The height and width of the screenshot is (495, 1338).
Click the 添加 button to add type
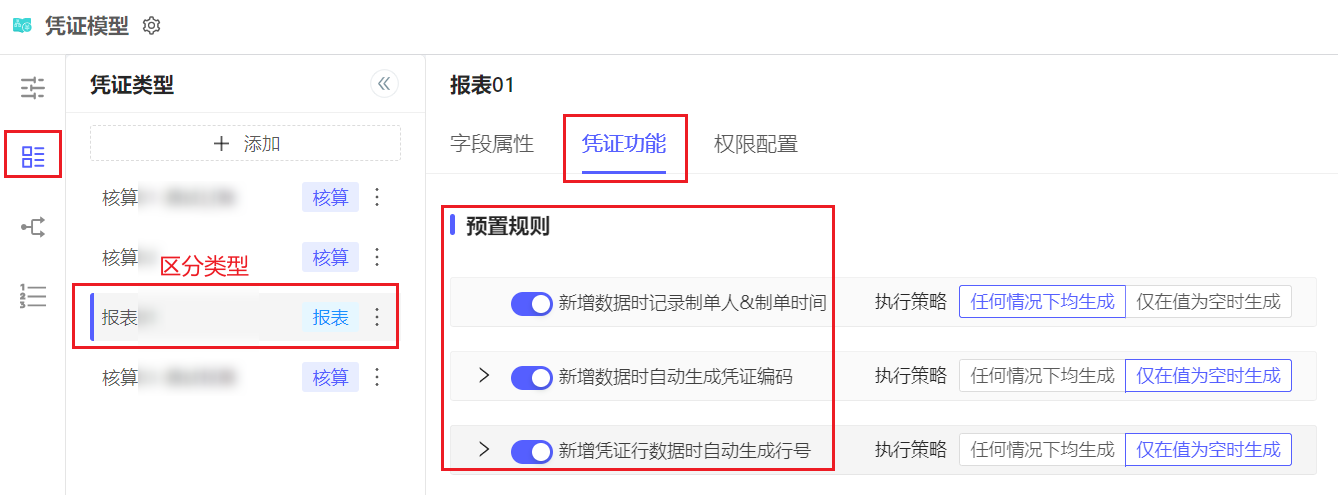tap(246, 144)
